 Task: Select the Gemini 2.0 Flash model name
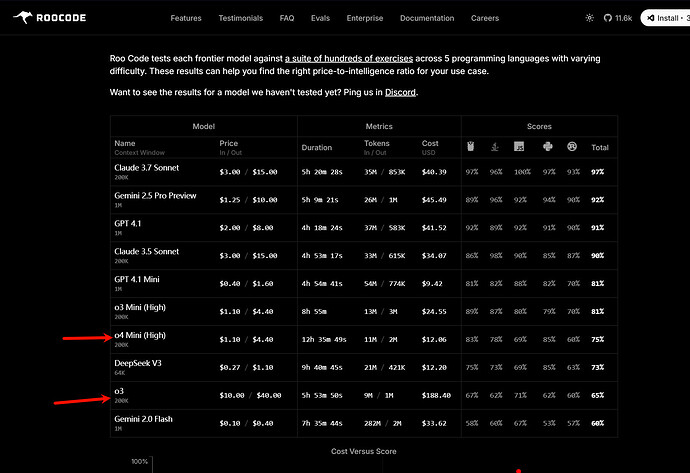[143, 419]
